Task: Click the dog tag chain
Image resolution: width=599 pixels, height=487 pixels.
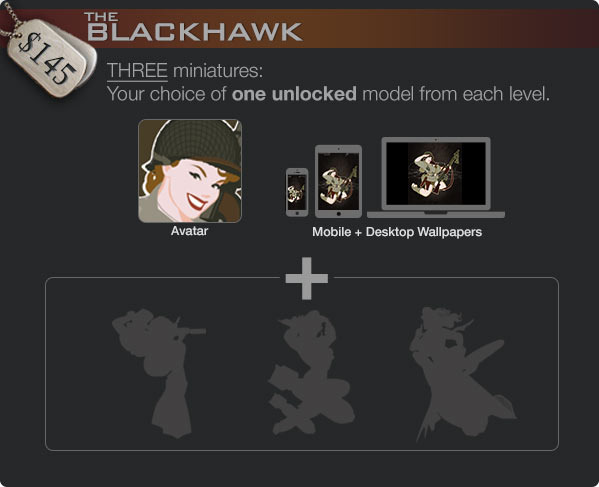Action: pos(10,19)
